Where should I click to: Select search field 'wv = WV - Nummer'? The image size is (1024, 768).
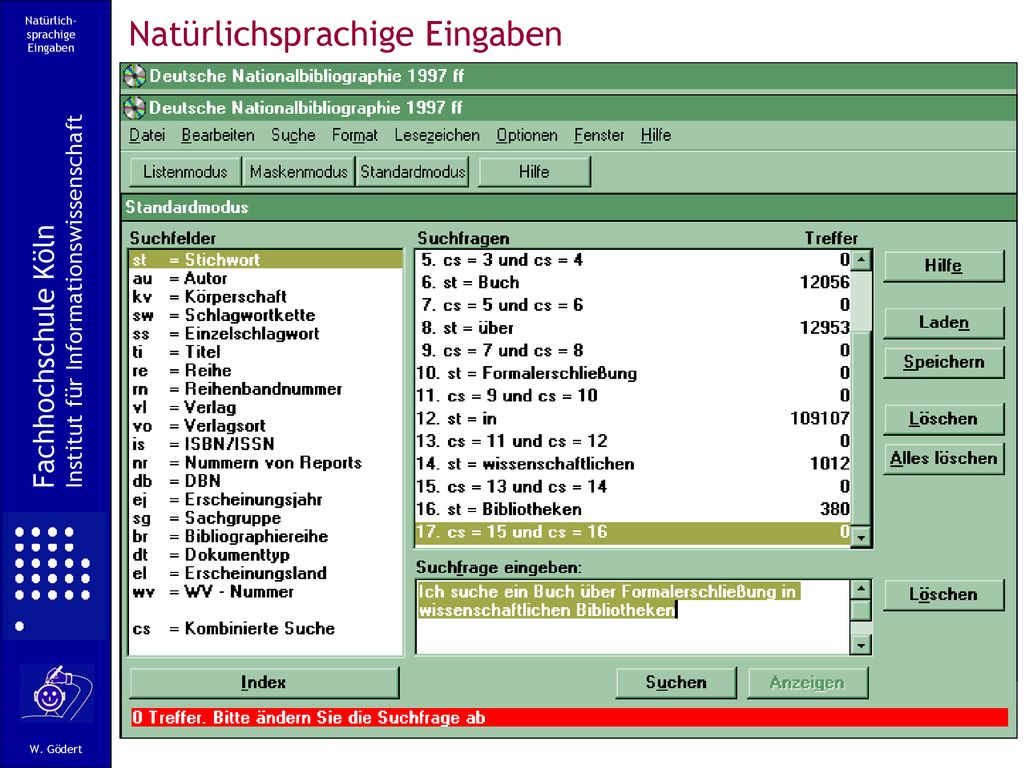[x=266, y=592]
